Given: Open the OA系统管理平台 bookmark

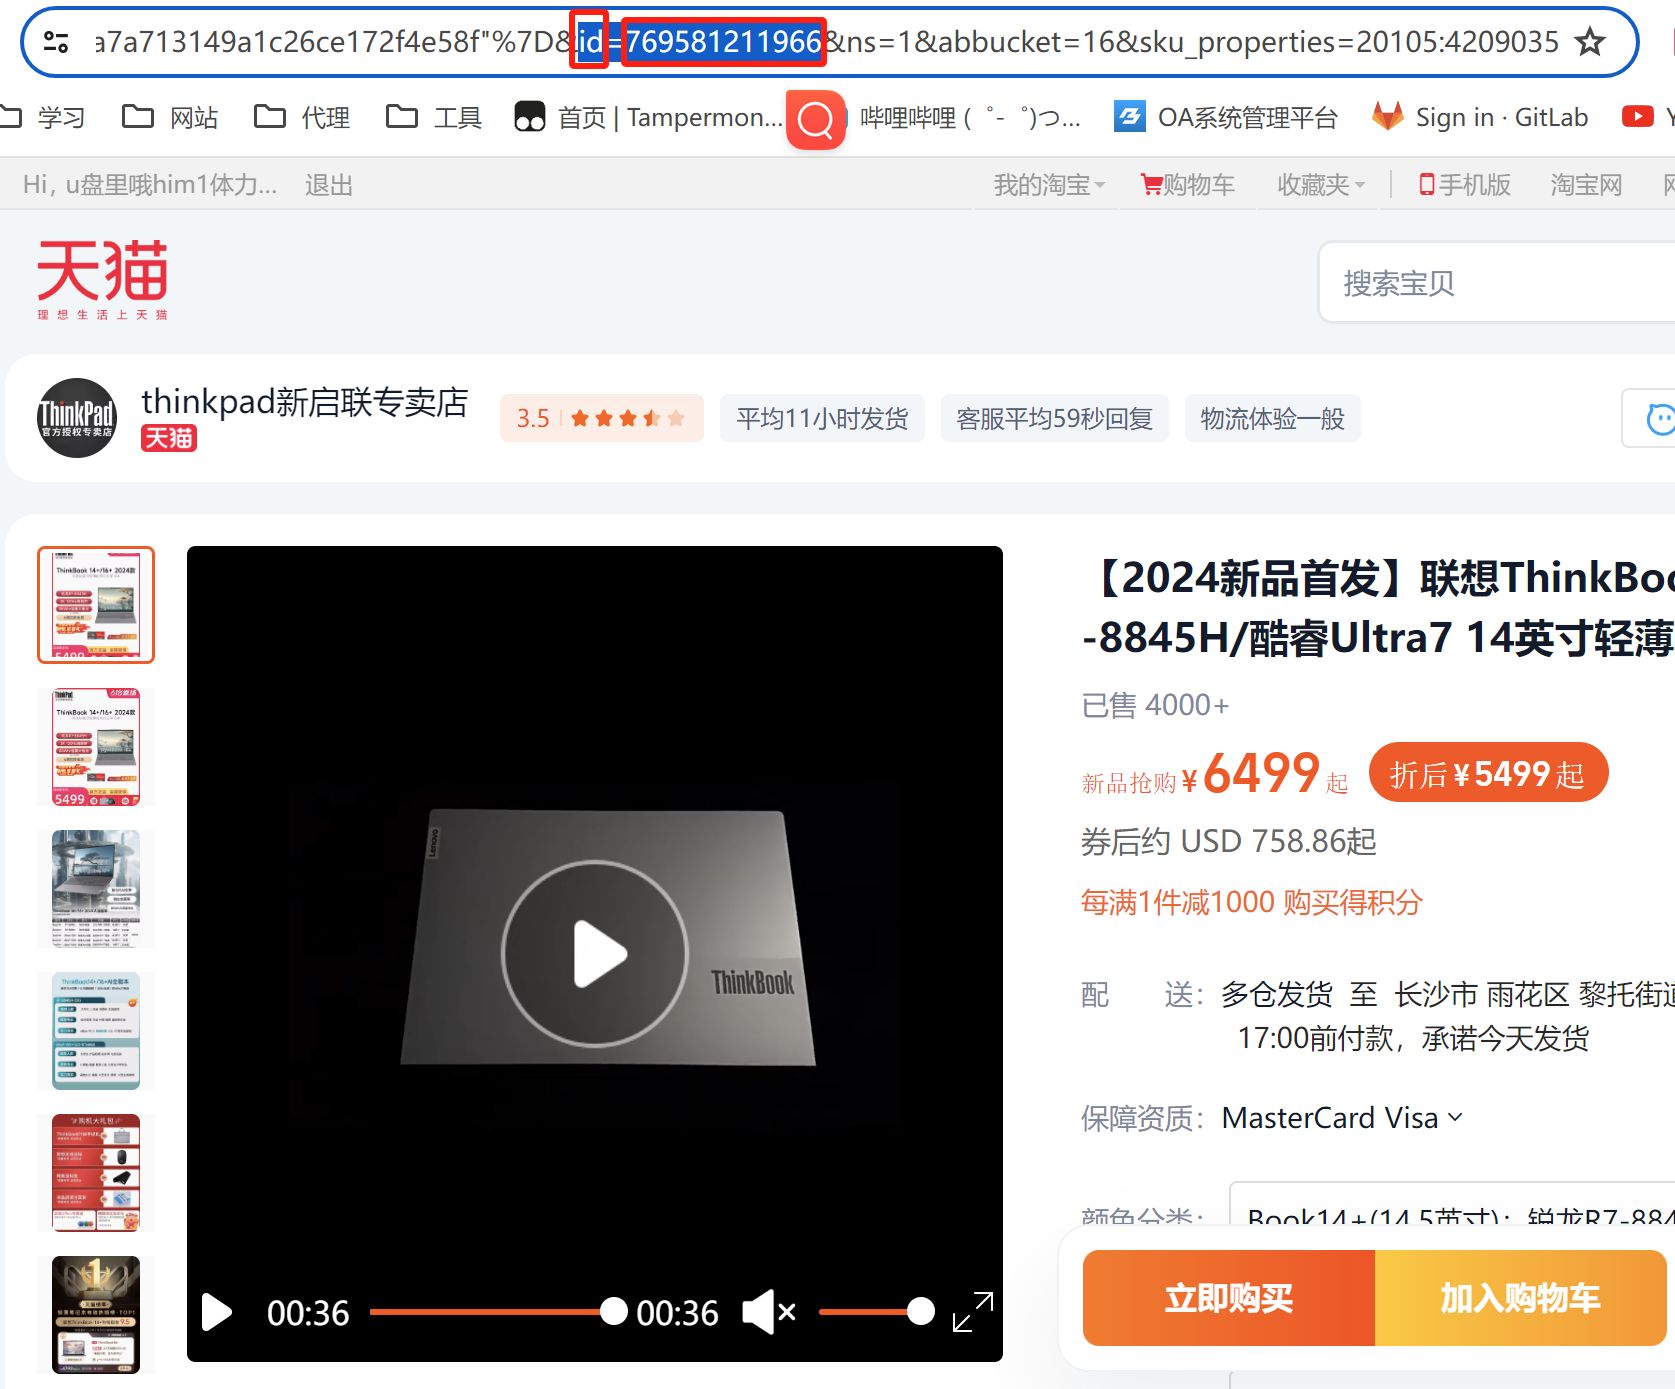Looking at the screenshot, I should [x=1226, y=118].
